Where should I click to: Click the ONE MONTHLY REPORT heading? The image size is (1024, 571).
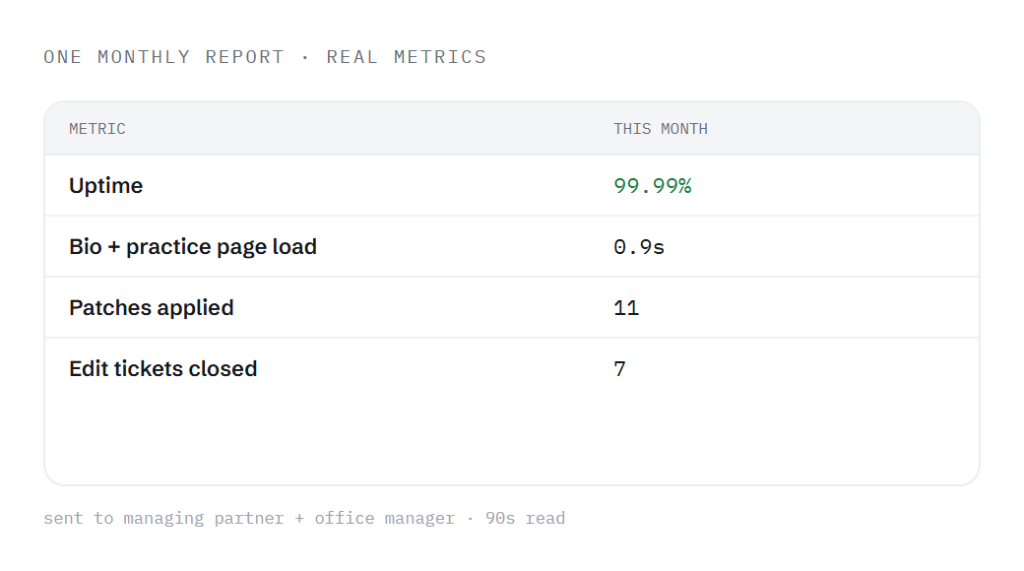164,57
